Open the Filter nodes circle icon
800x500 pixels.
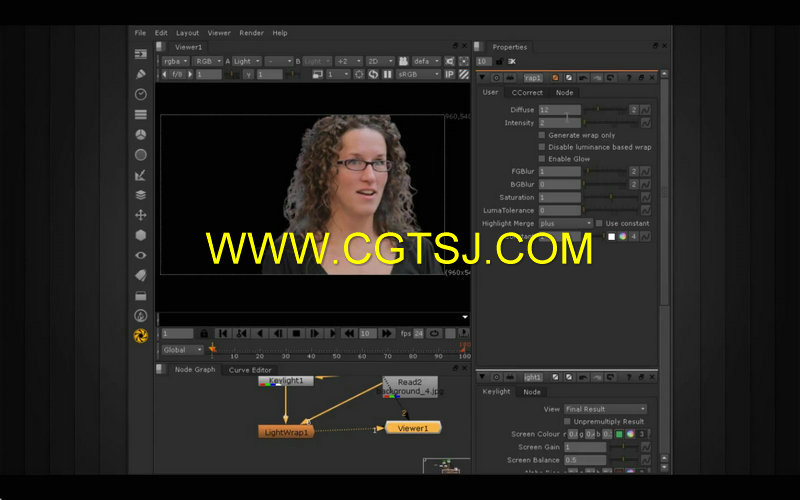tap(141, 155)
